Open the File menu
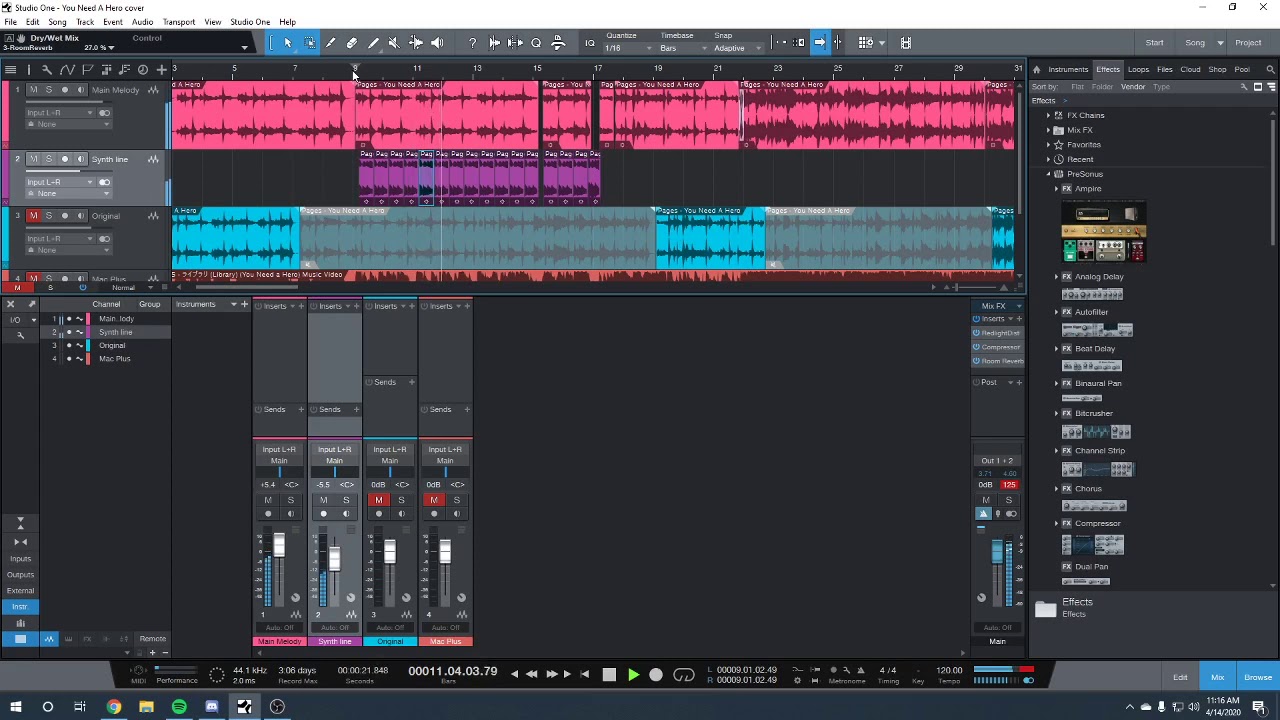Screen dimensions: 1280x720 10,22
